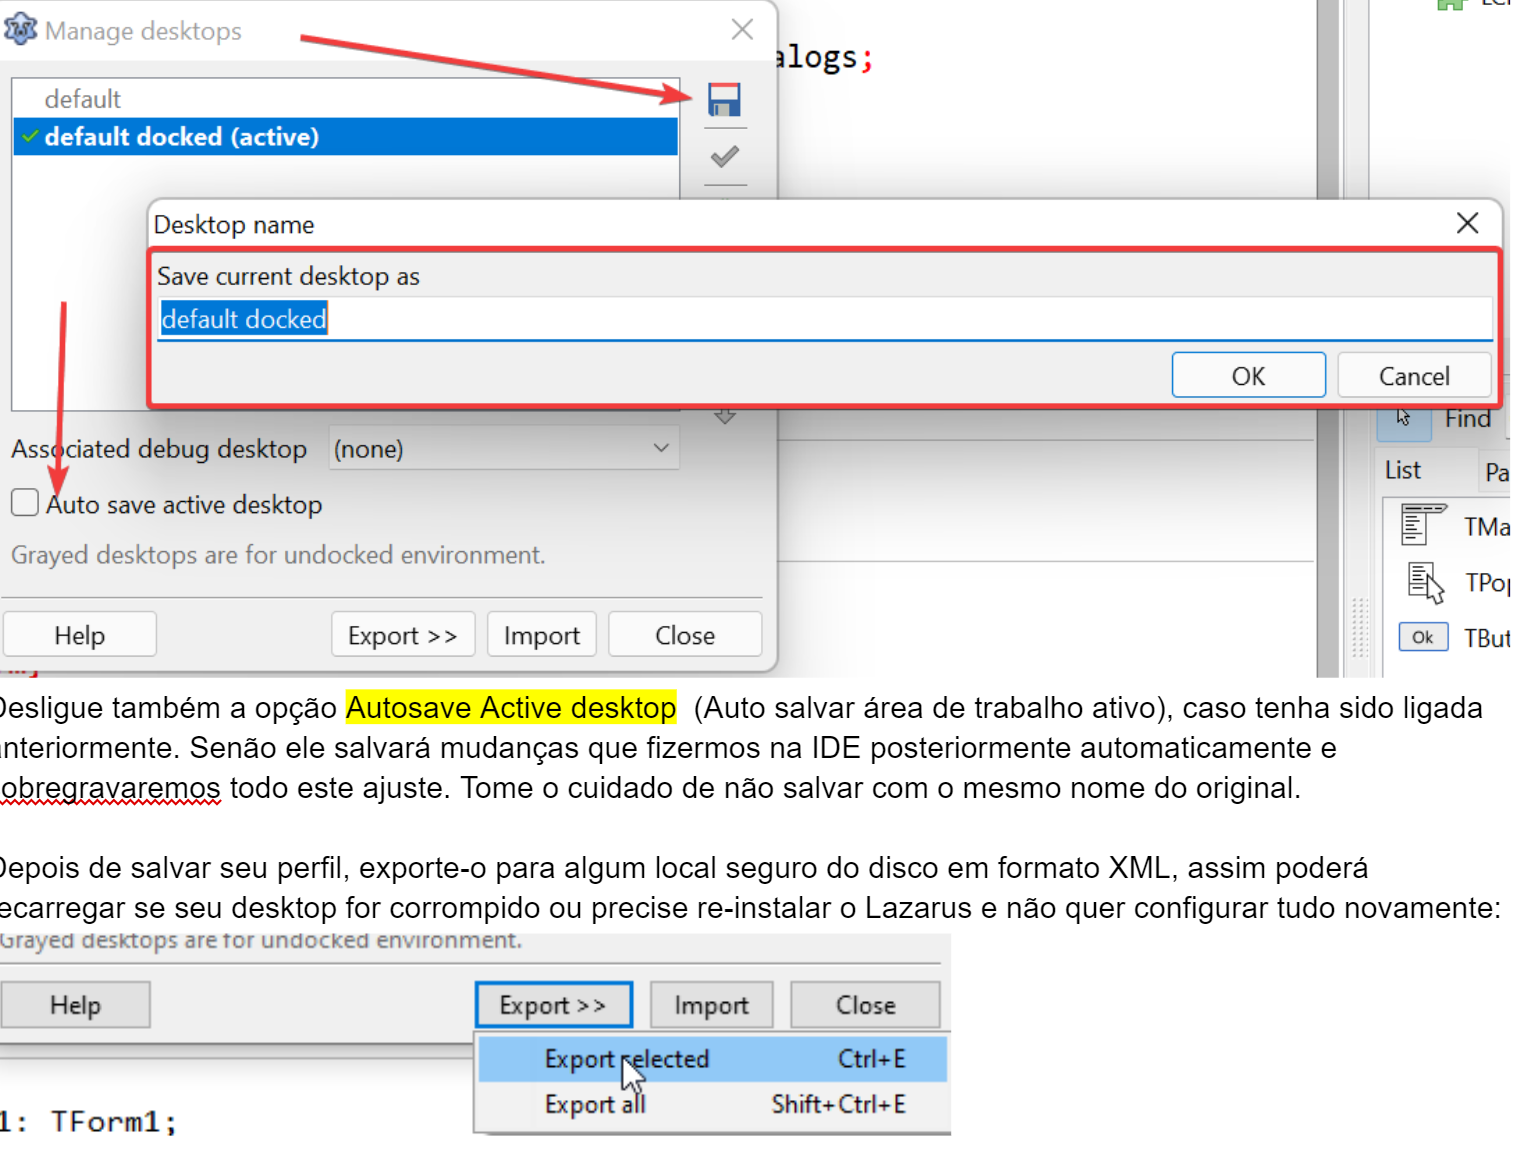
Task: Expand the Export button options
Action: pyautogui.click(x=553, y=1004)
